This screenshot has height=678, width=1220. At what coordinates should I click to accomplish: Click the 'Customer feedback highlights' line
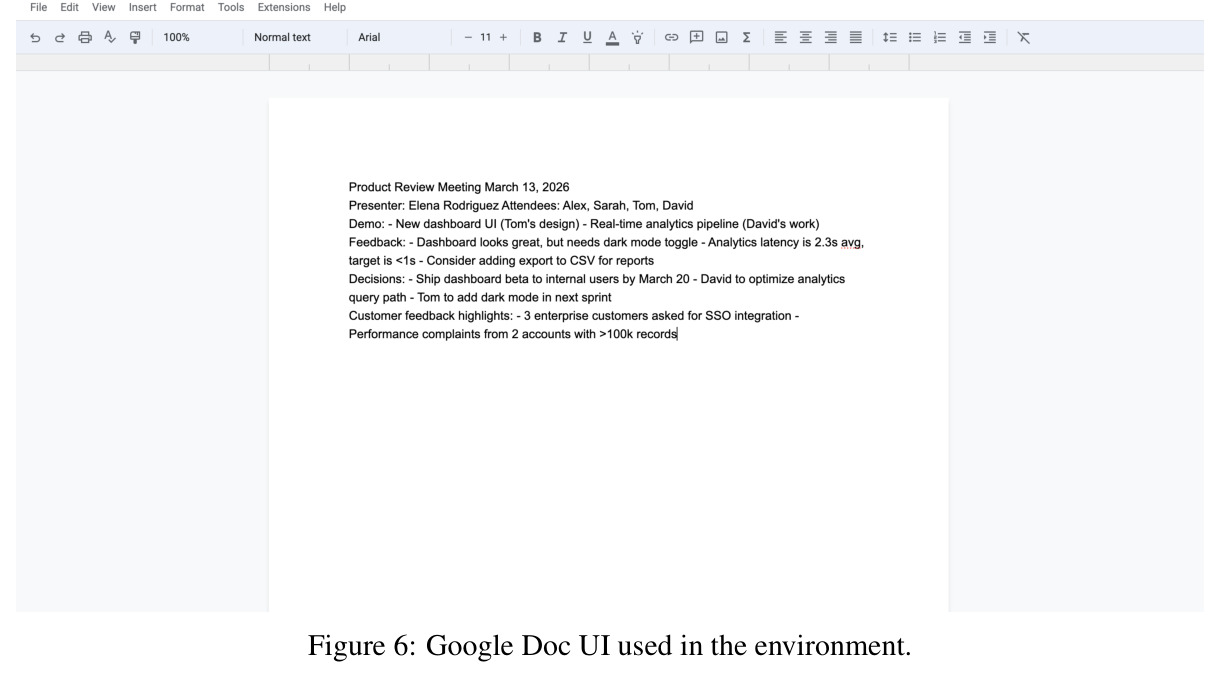pyautogui.click(x=574, y=315)
